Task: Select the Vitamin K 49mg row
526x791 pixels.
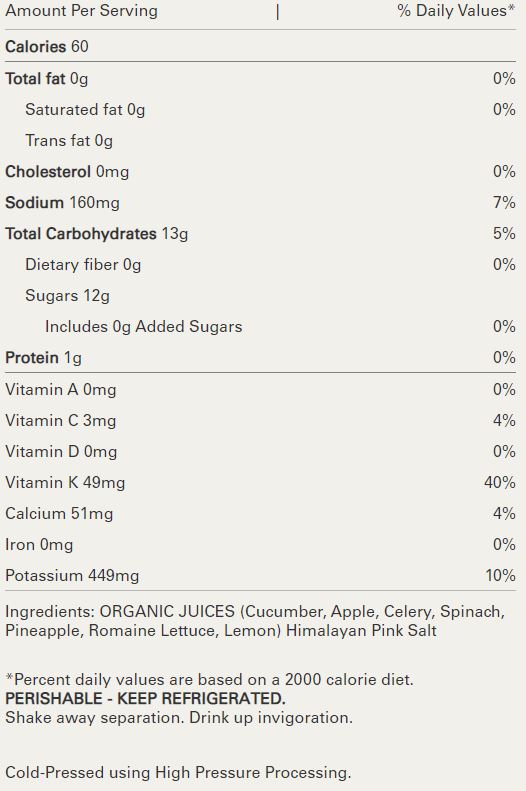Action: point(260,482)
